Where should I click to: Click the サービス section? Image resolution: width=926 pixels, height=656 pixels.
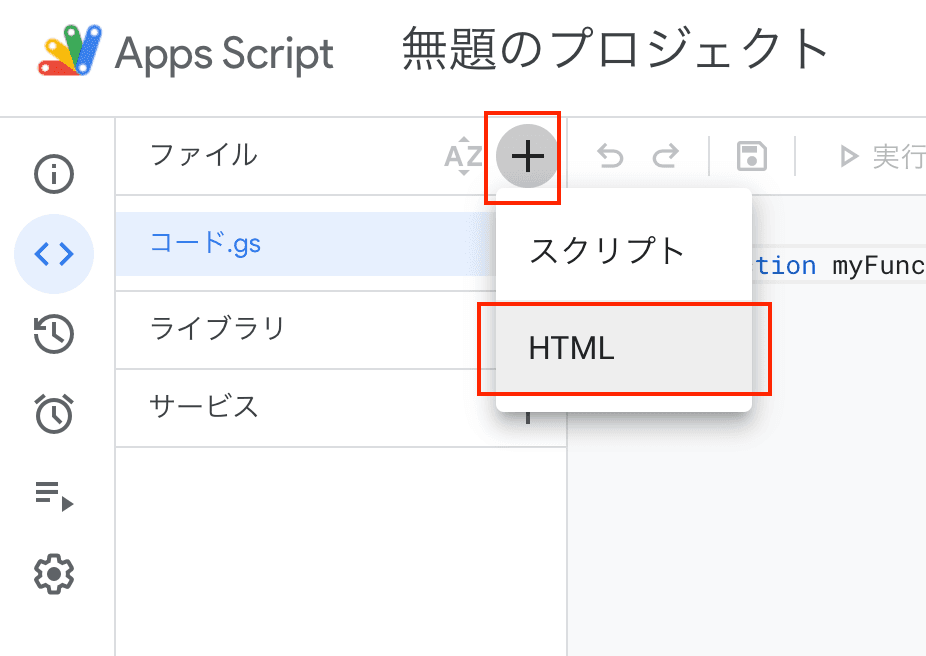204,406
